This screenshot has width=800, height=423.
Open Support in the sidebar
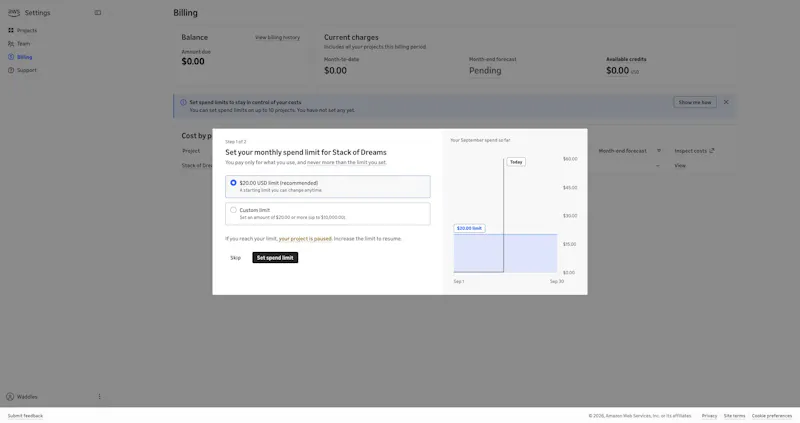[27, 70]
